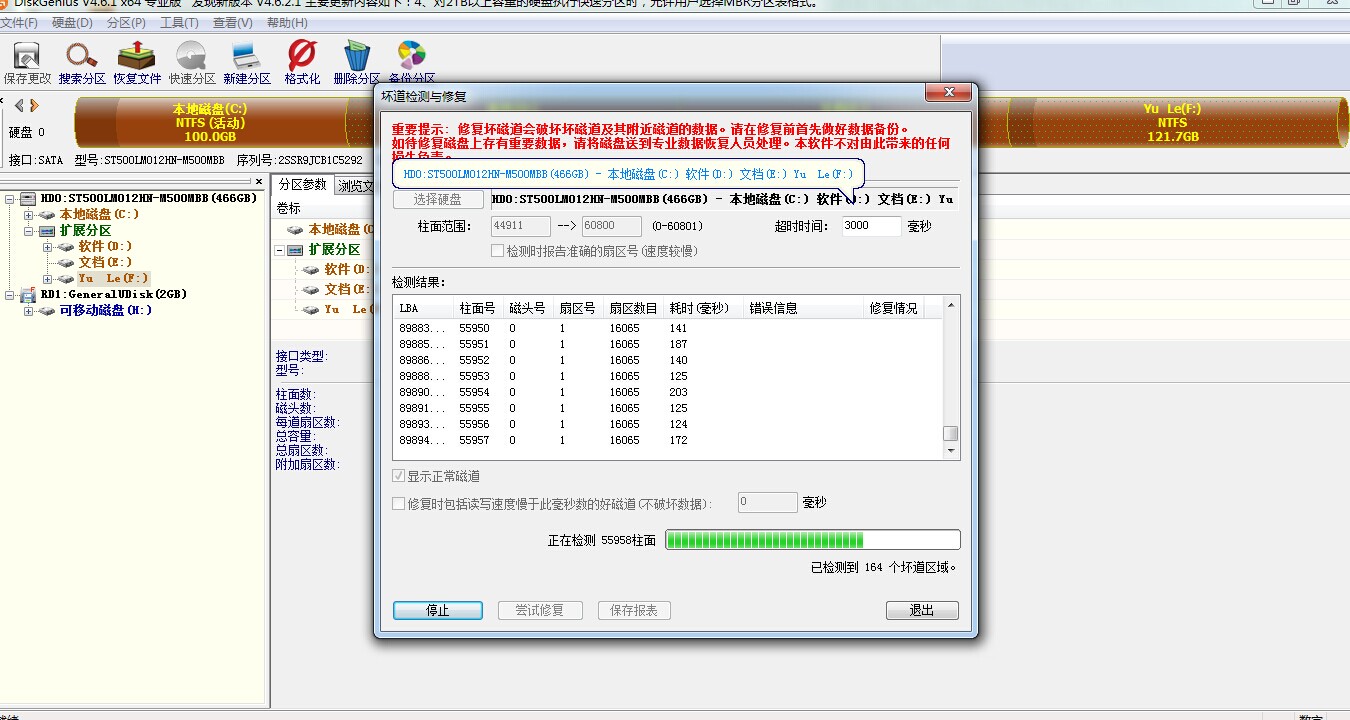Expand the 本地磁盘(C:) tree node
Screen dimensions: 1350x720
(29, 215)
